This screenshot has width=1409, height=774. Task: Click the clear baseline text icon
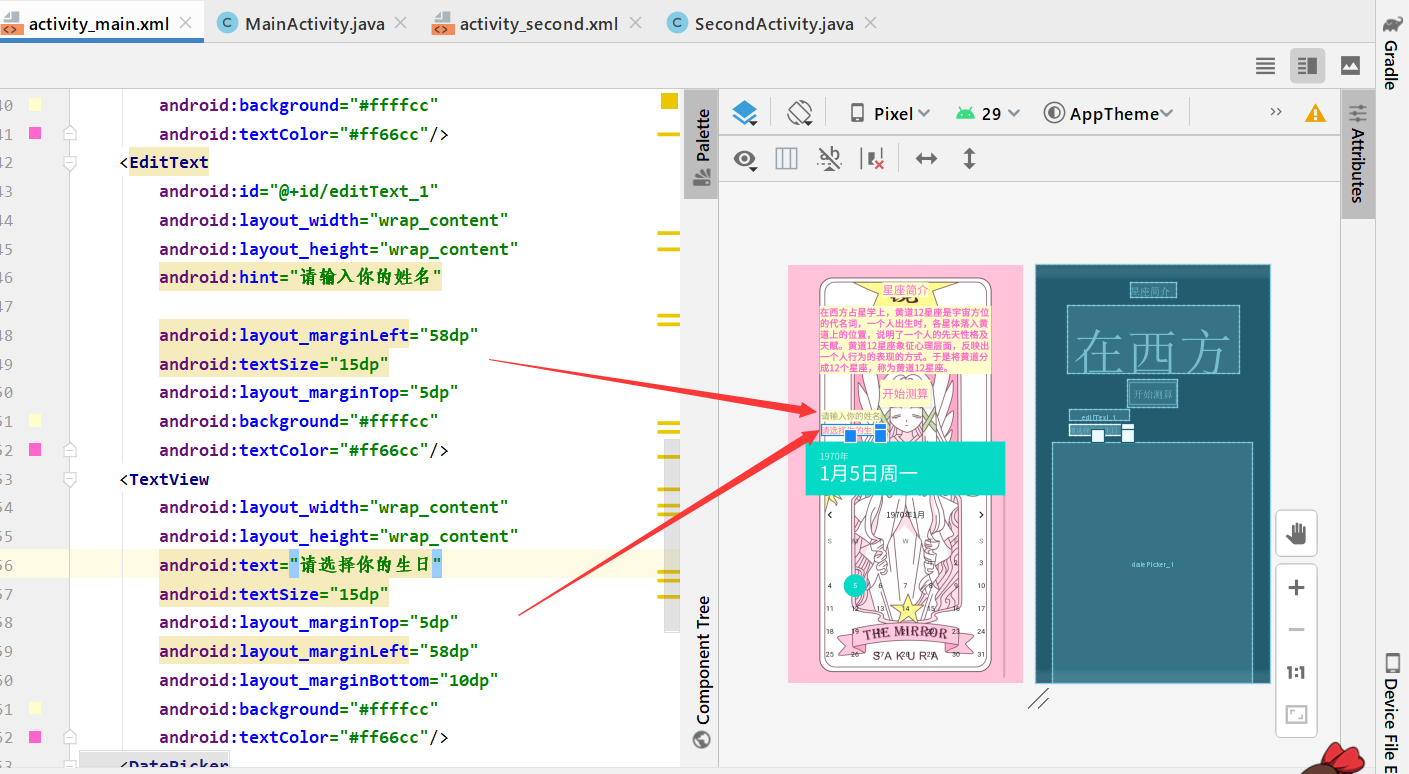pyautogui.click(x=830, y=159)
